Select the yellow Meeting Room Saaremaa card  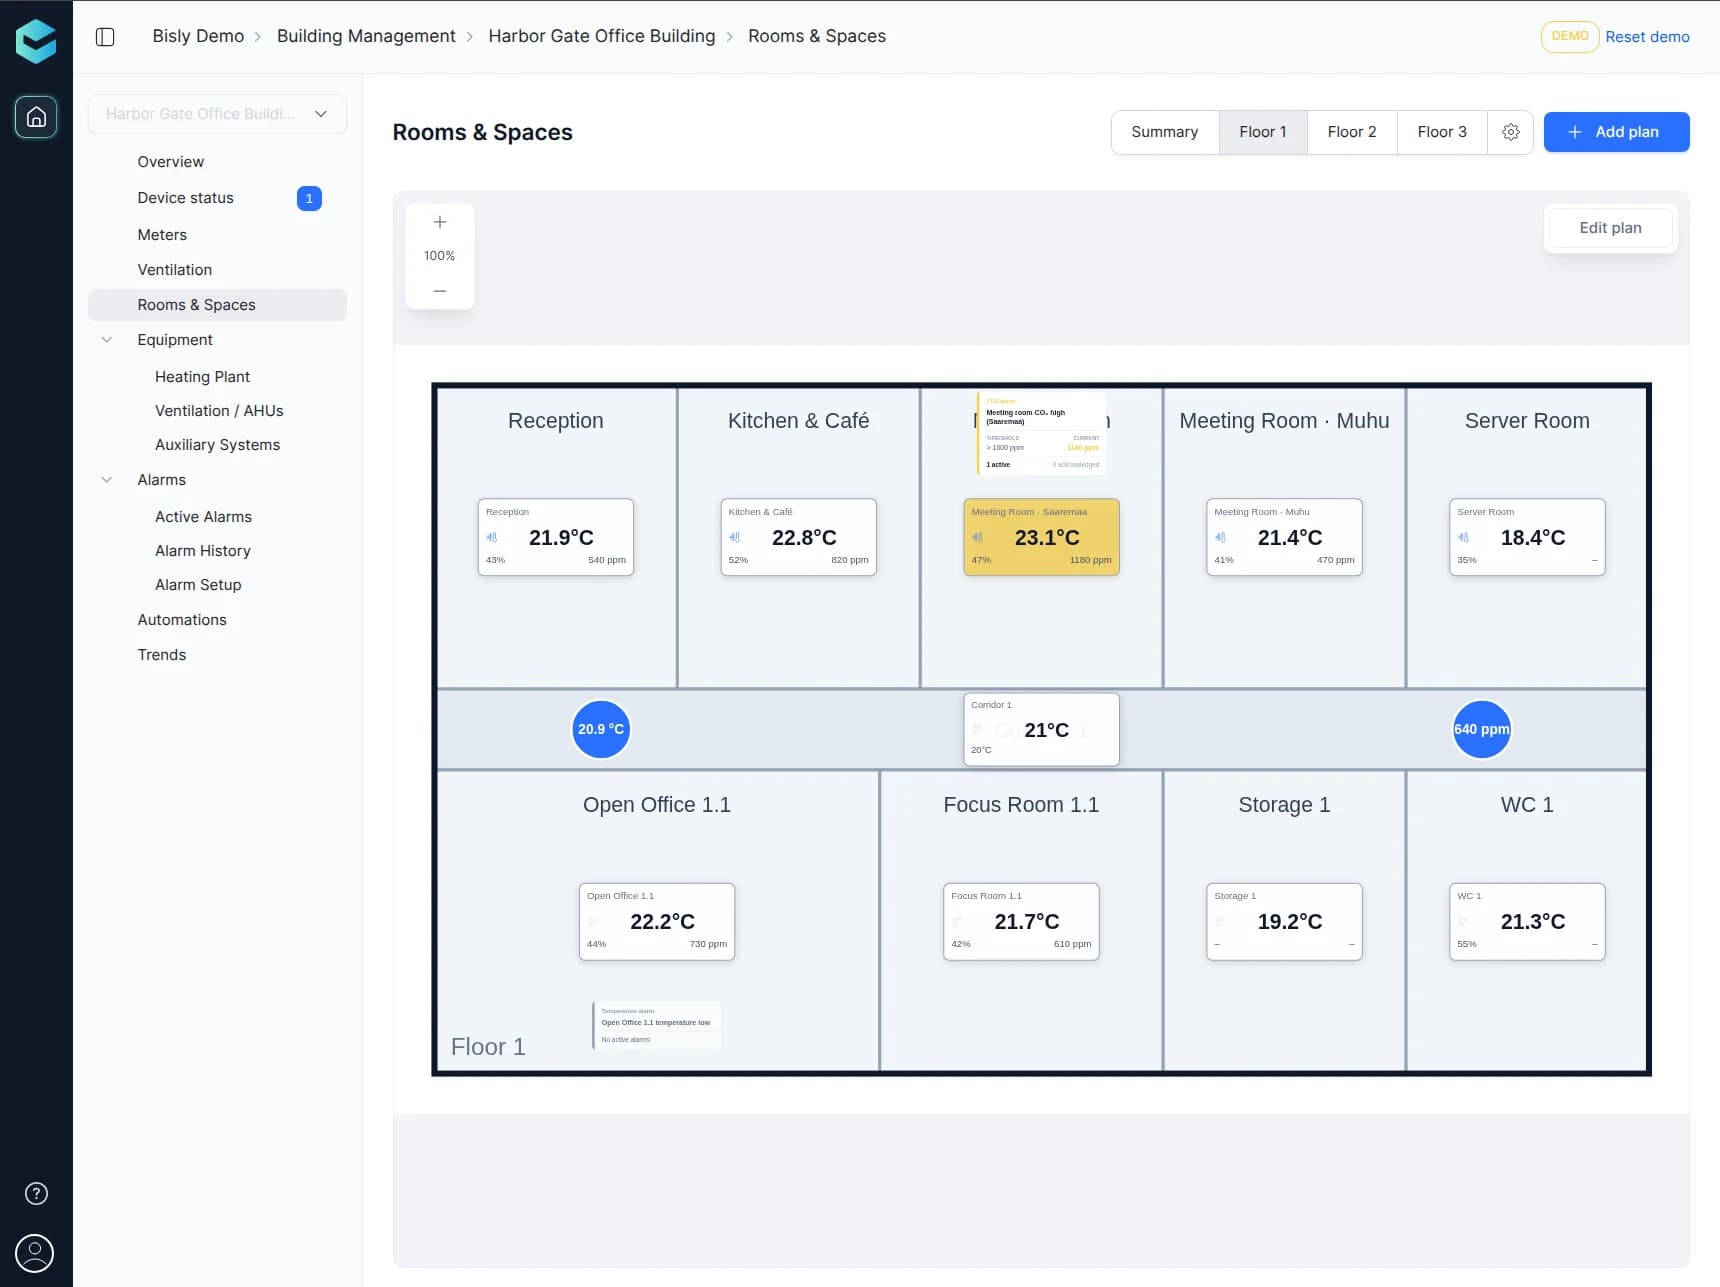(x=1041, y=537)
